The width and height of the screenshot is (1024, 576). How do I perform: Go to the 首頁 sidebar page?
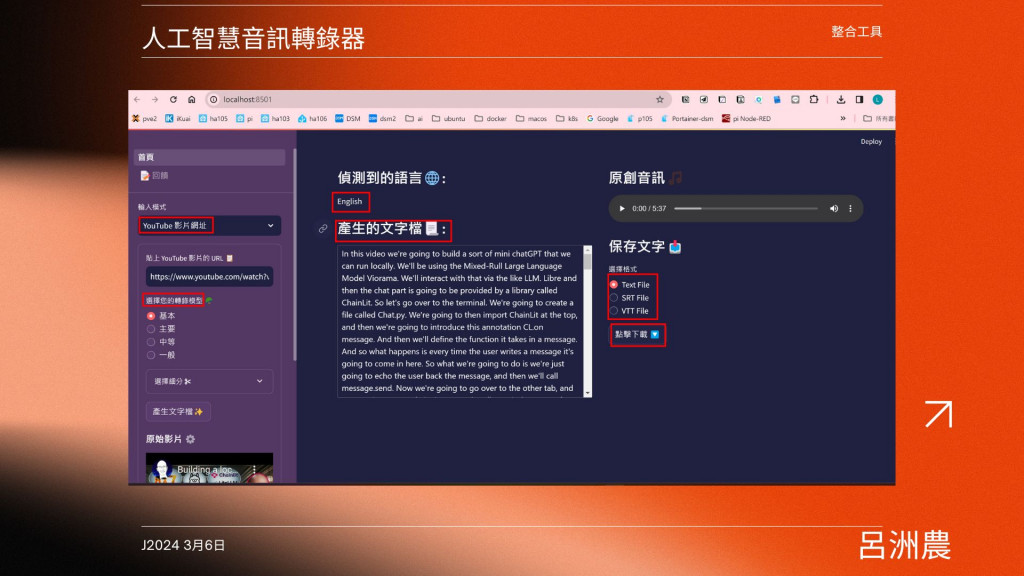210,157
